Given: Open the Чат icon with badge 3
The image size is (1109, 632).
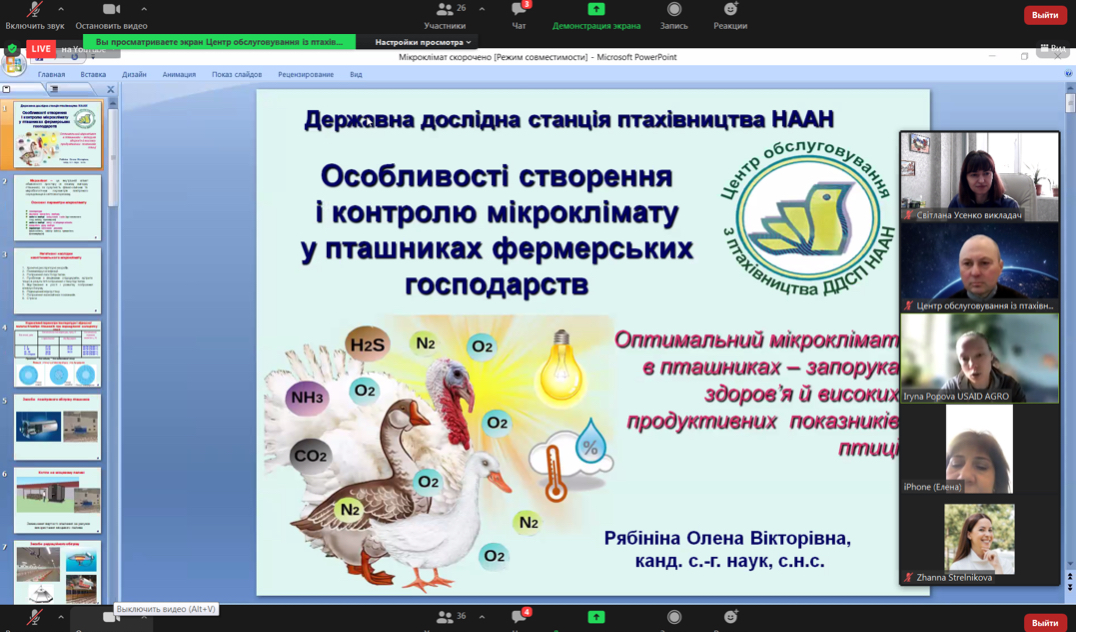Looking at the screenshot, I should point(519,9).
